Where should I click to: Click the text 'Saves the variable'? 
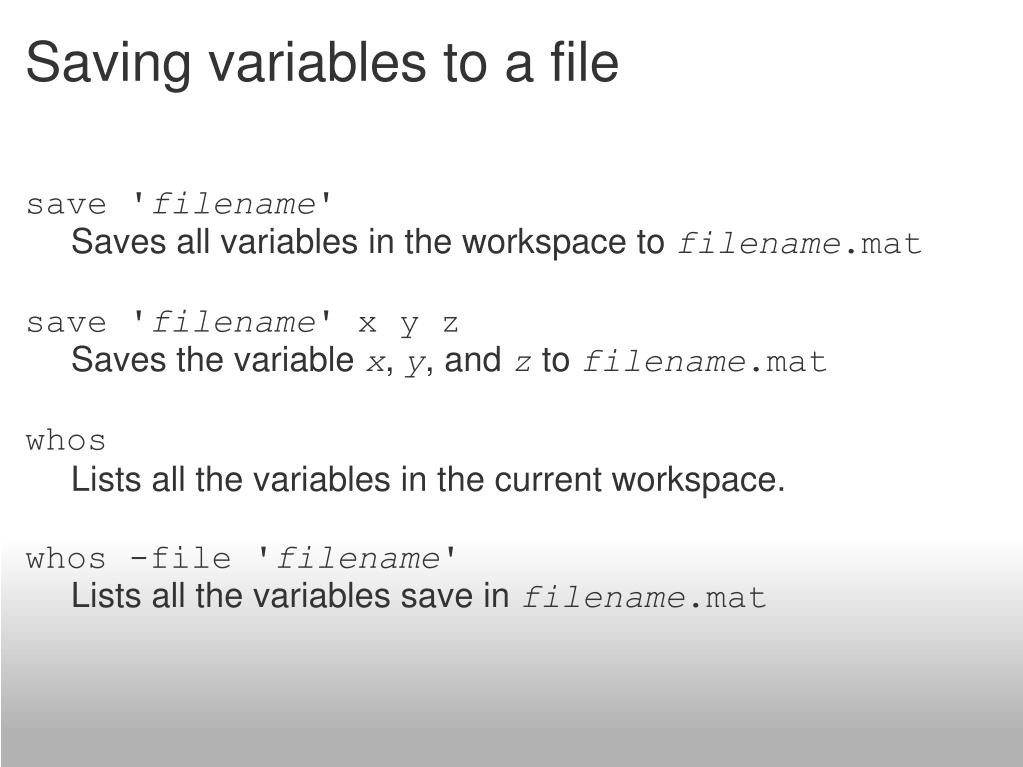tap(212, 360)
